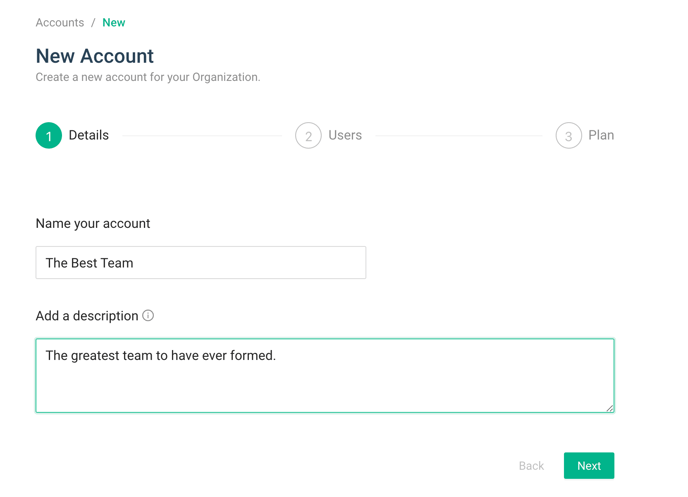The image size is (688, 497).
Task: Click the New breadcrumb item
Action: pos(114,22)
